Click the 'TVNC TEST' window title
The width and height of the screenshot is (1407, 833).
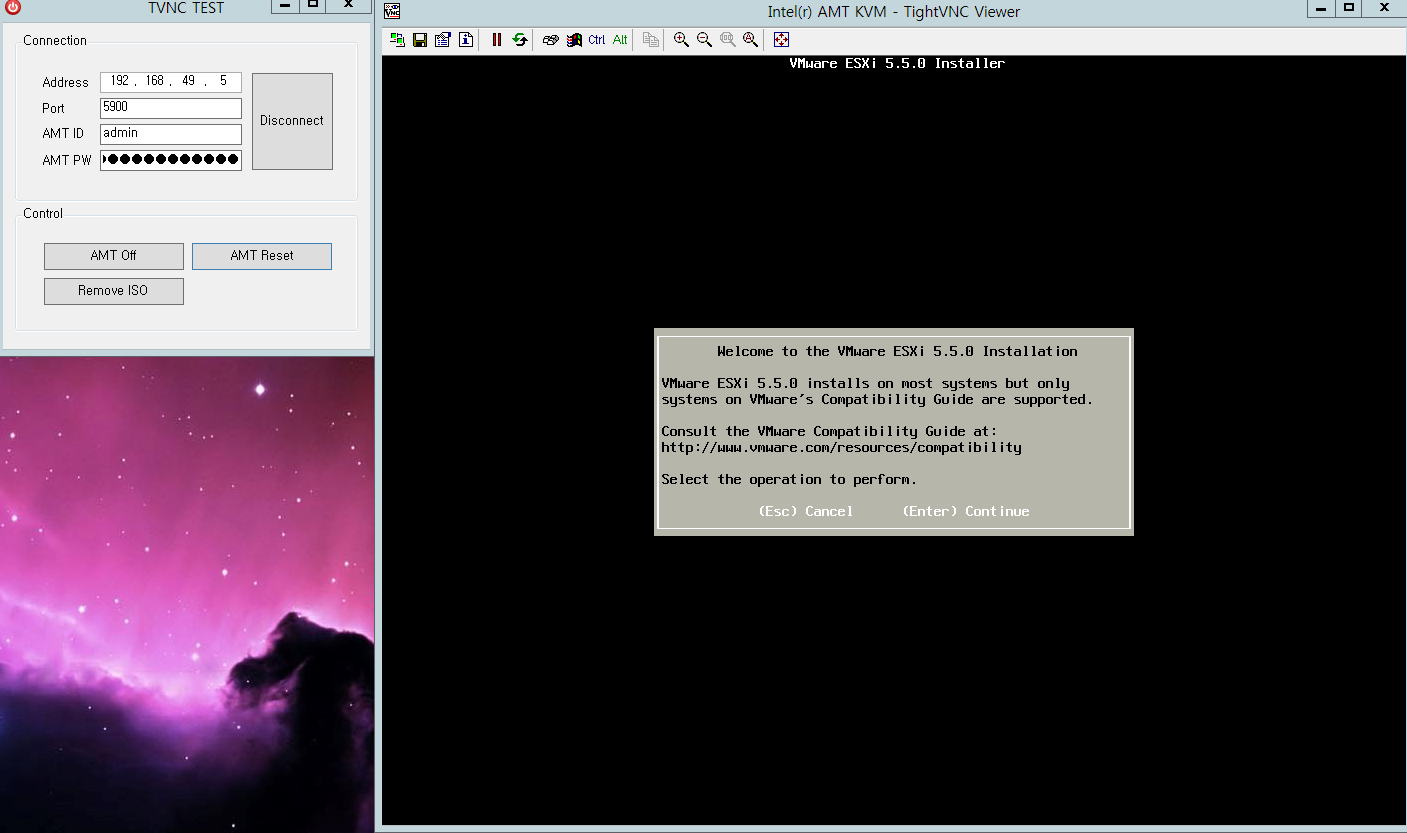pyautogui.click(x=186, y=7)
